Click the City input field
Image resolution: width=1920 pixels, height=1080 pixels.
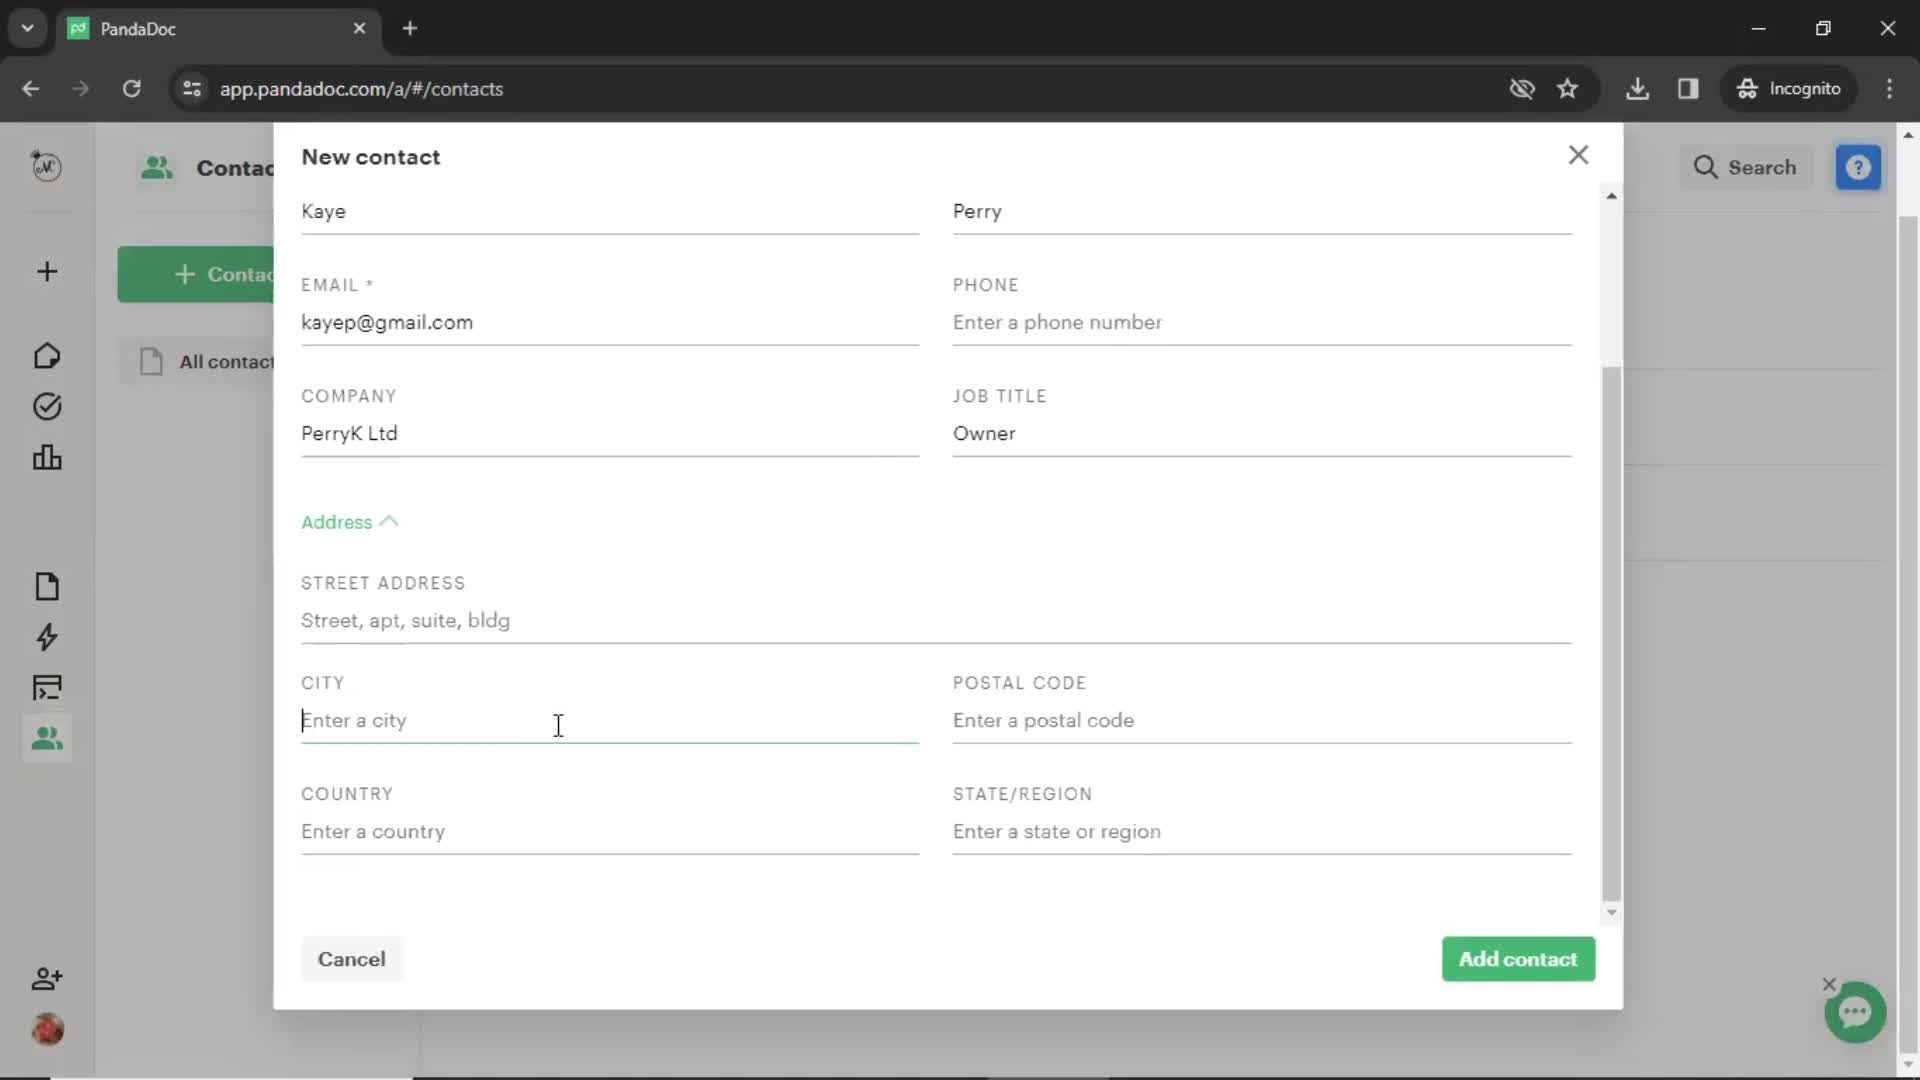609,719
